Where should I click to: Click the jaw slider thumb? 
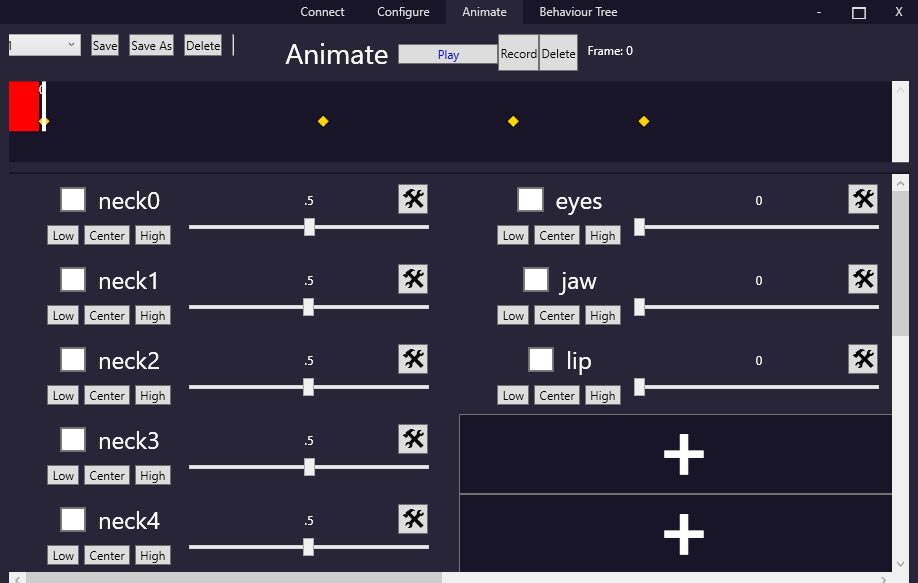(639, 307)
